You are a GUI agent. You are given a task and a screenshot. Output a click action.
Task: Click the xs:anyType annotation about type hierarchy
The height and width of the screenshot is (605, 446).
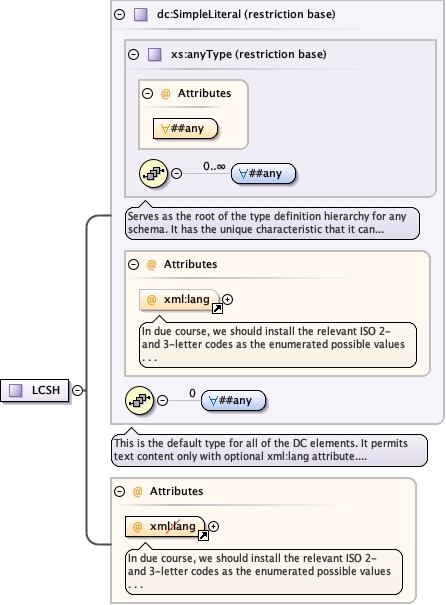[272, 223]
